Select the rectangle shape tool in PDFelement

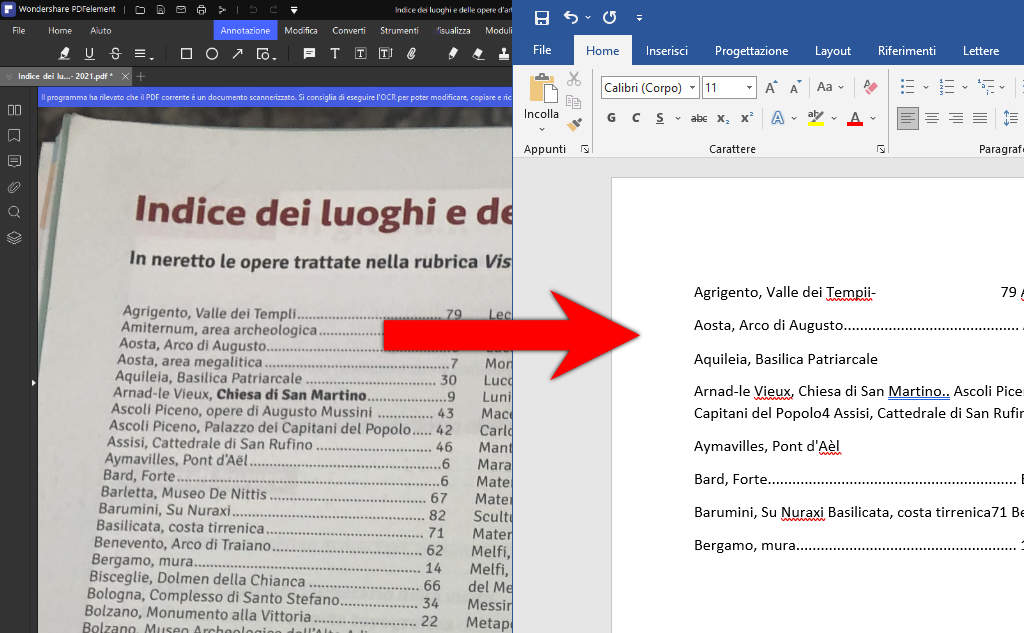(186, 54)
